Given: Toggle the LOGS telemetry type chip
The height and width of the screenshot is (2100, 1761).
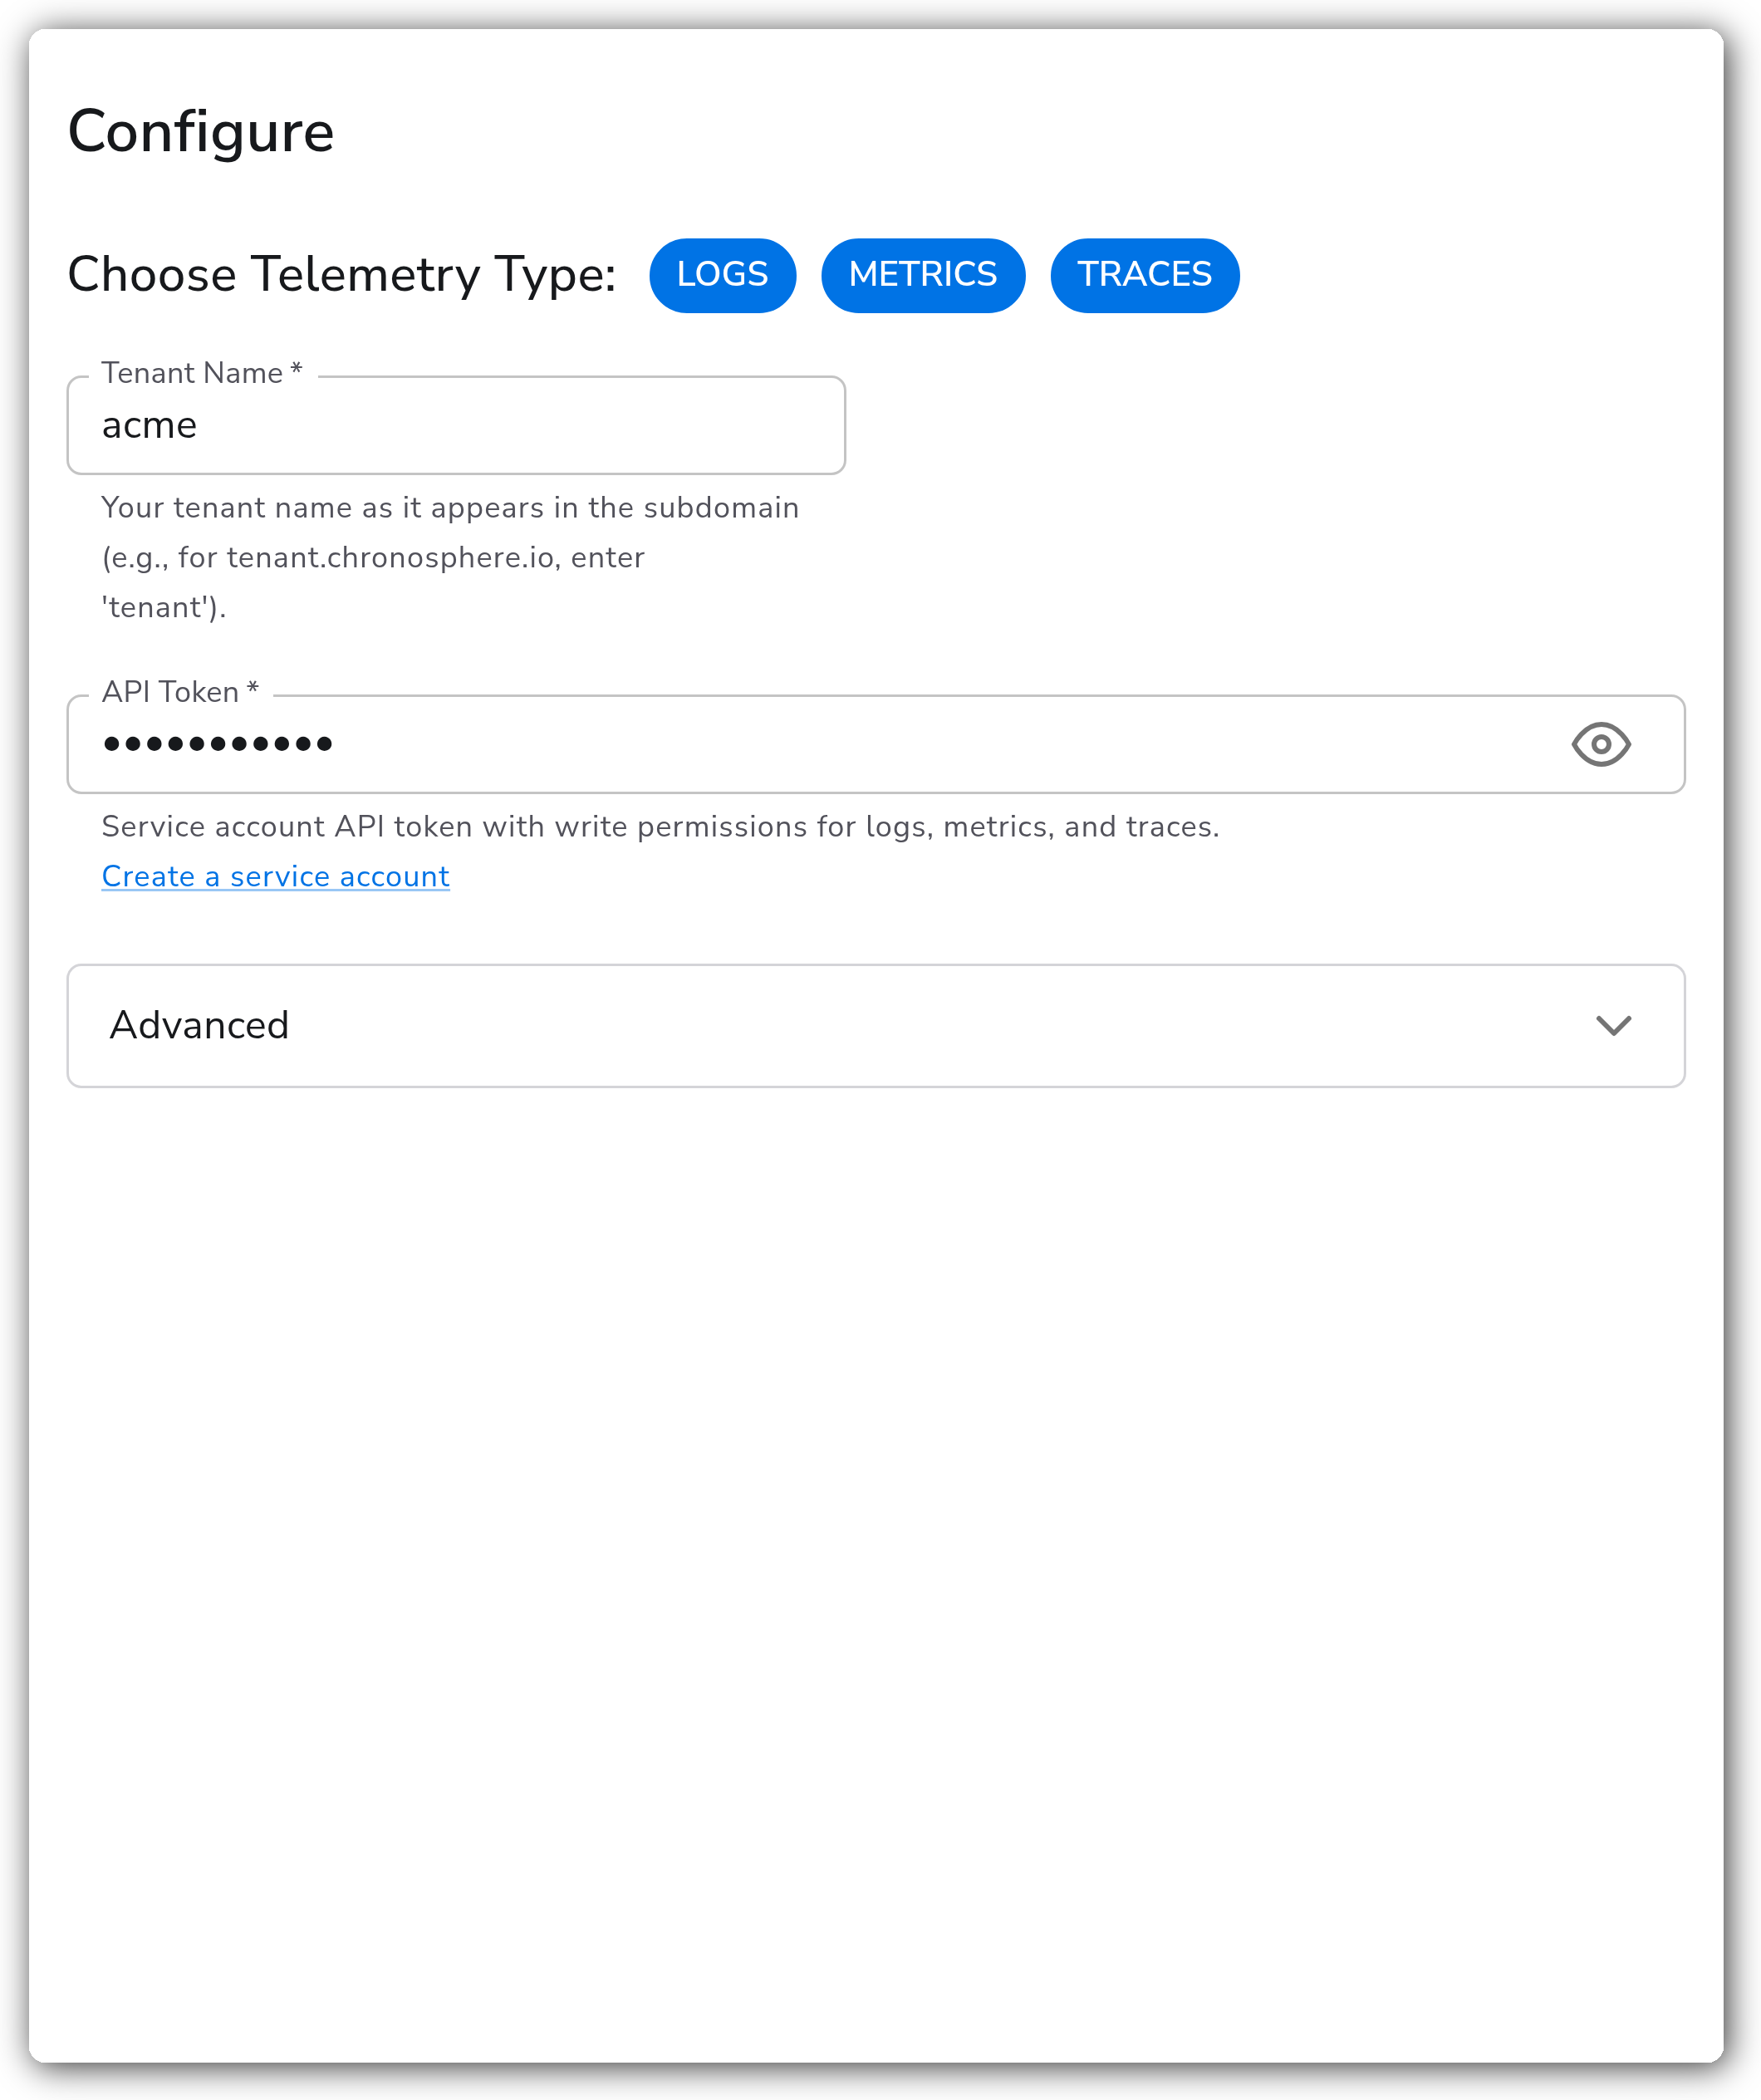Looking at the screenshot, I should (x=722, y=275).
